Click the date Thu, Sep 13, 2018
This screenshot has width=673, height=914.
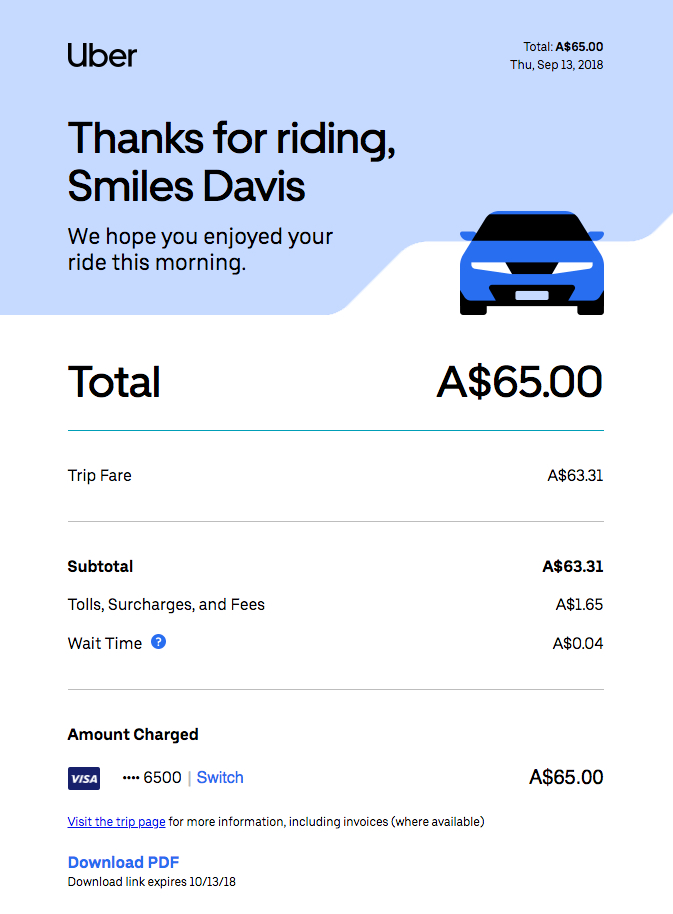556,65
